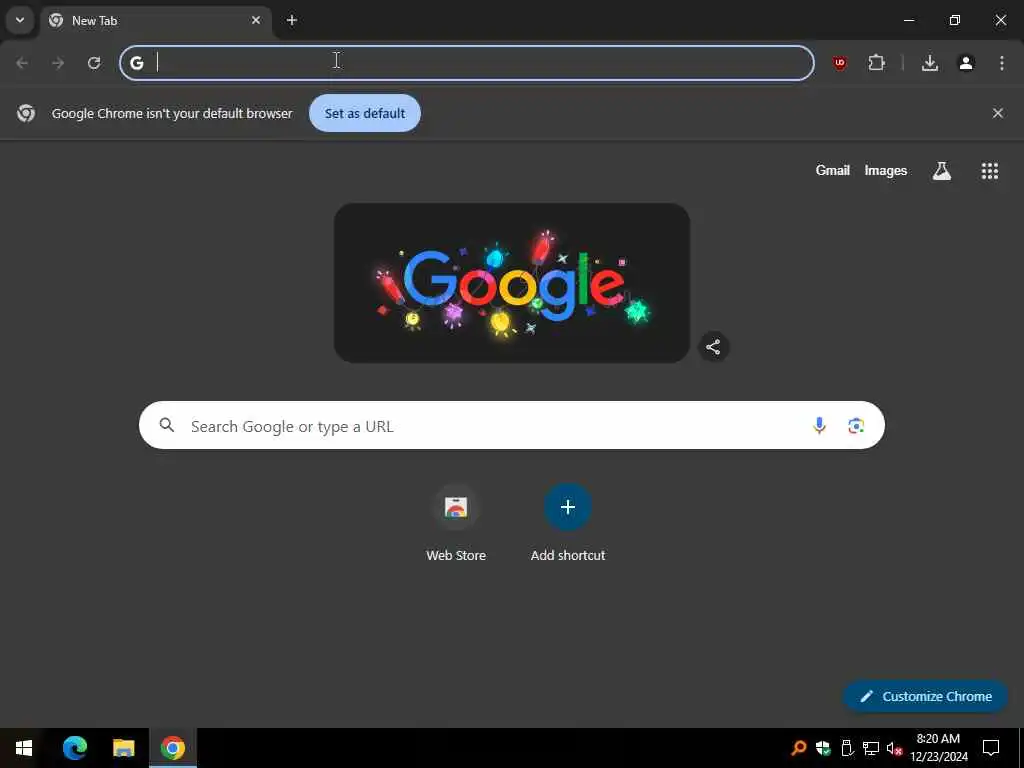Screen dimensions: 1024x768
Task: Click the Add shortcut label text
Action: click(568, 555)
